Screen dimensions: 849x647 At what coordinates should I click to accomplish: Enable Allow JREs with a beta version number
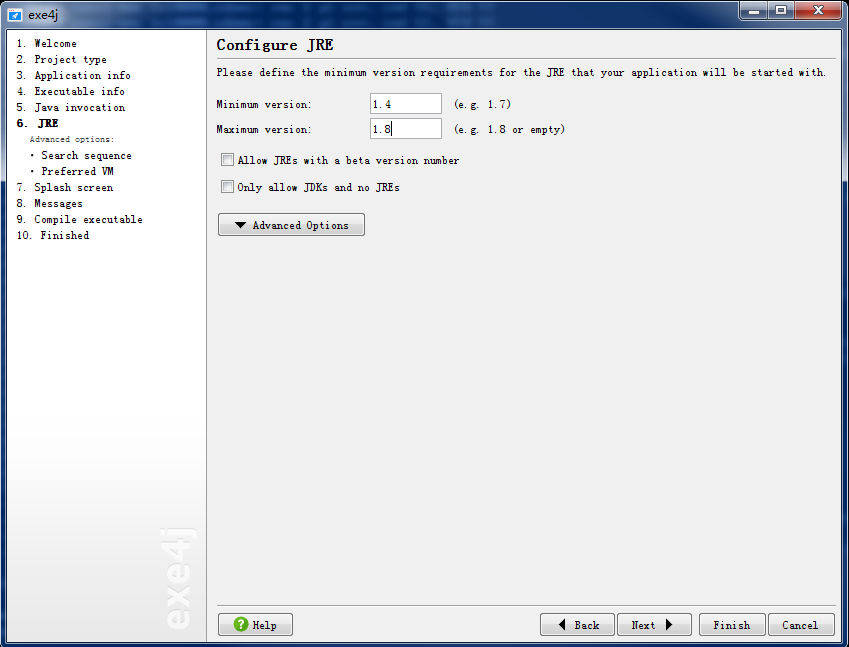coord(227,160)
